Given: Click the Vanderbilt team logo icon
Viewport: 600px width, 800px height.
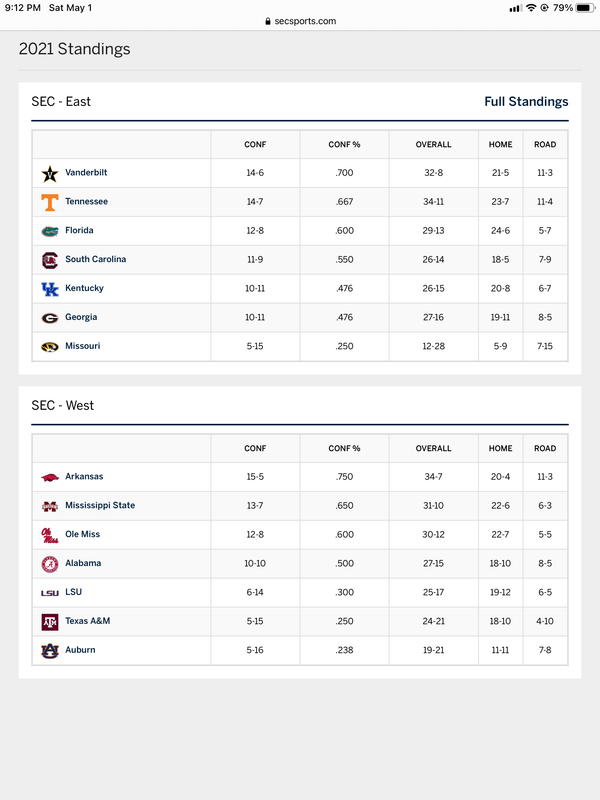Looking at the screenshot, I should (49, 173).
